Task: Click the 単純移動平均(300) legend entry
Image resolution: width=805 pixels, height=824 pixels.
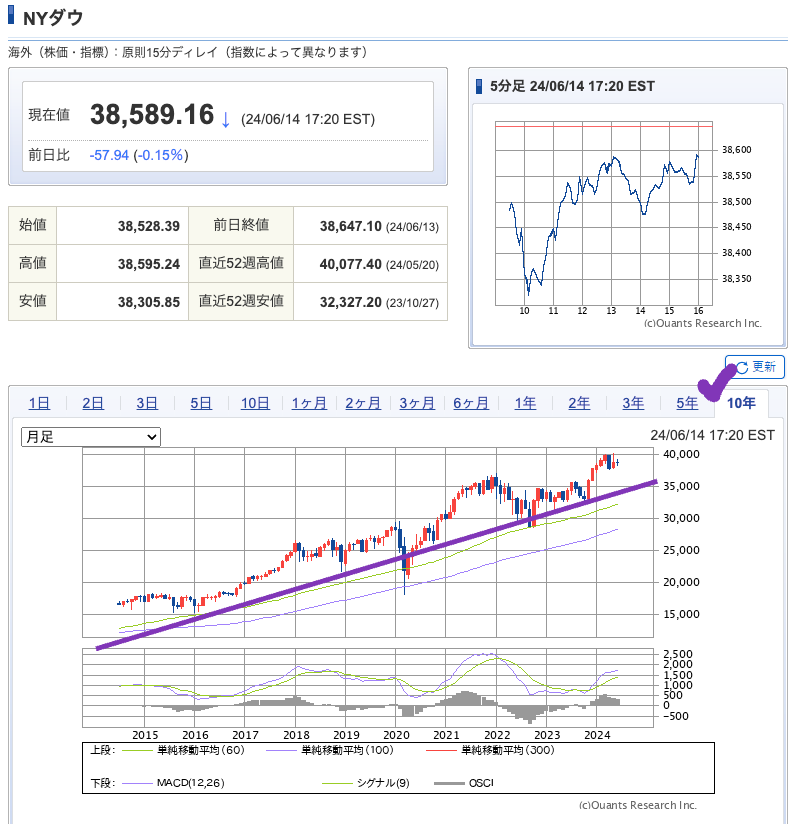Action: [x=491, y=750]
